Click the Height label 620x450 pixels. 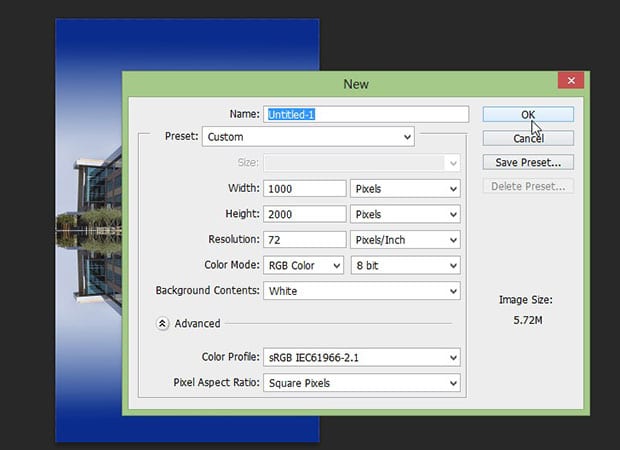click(x=242, y=214)
